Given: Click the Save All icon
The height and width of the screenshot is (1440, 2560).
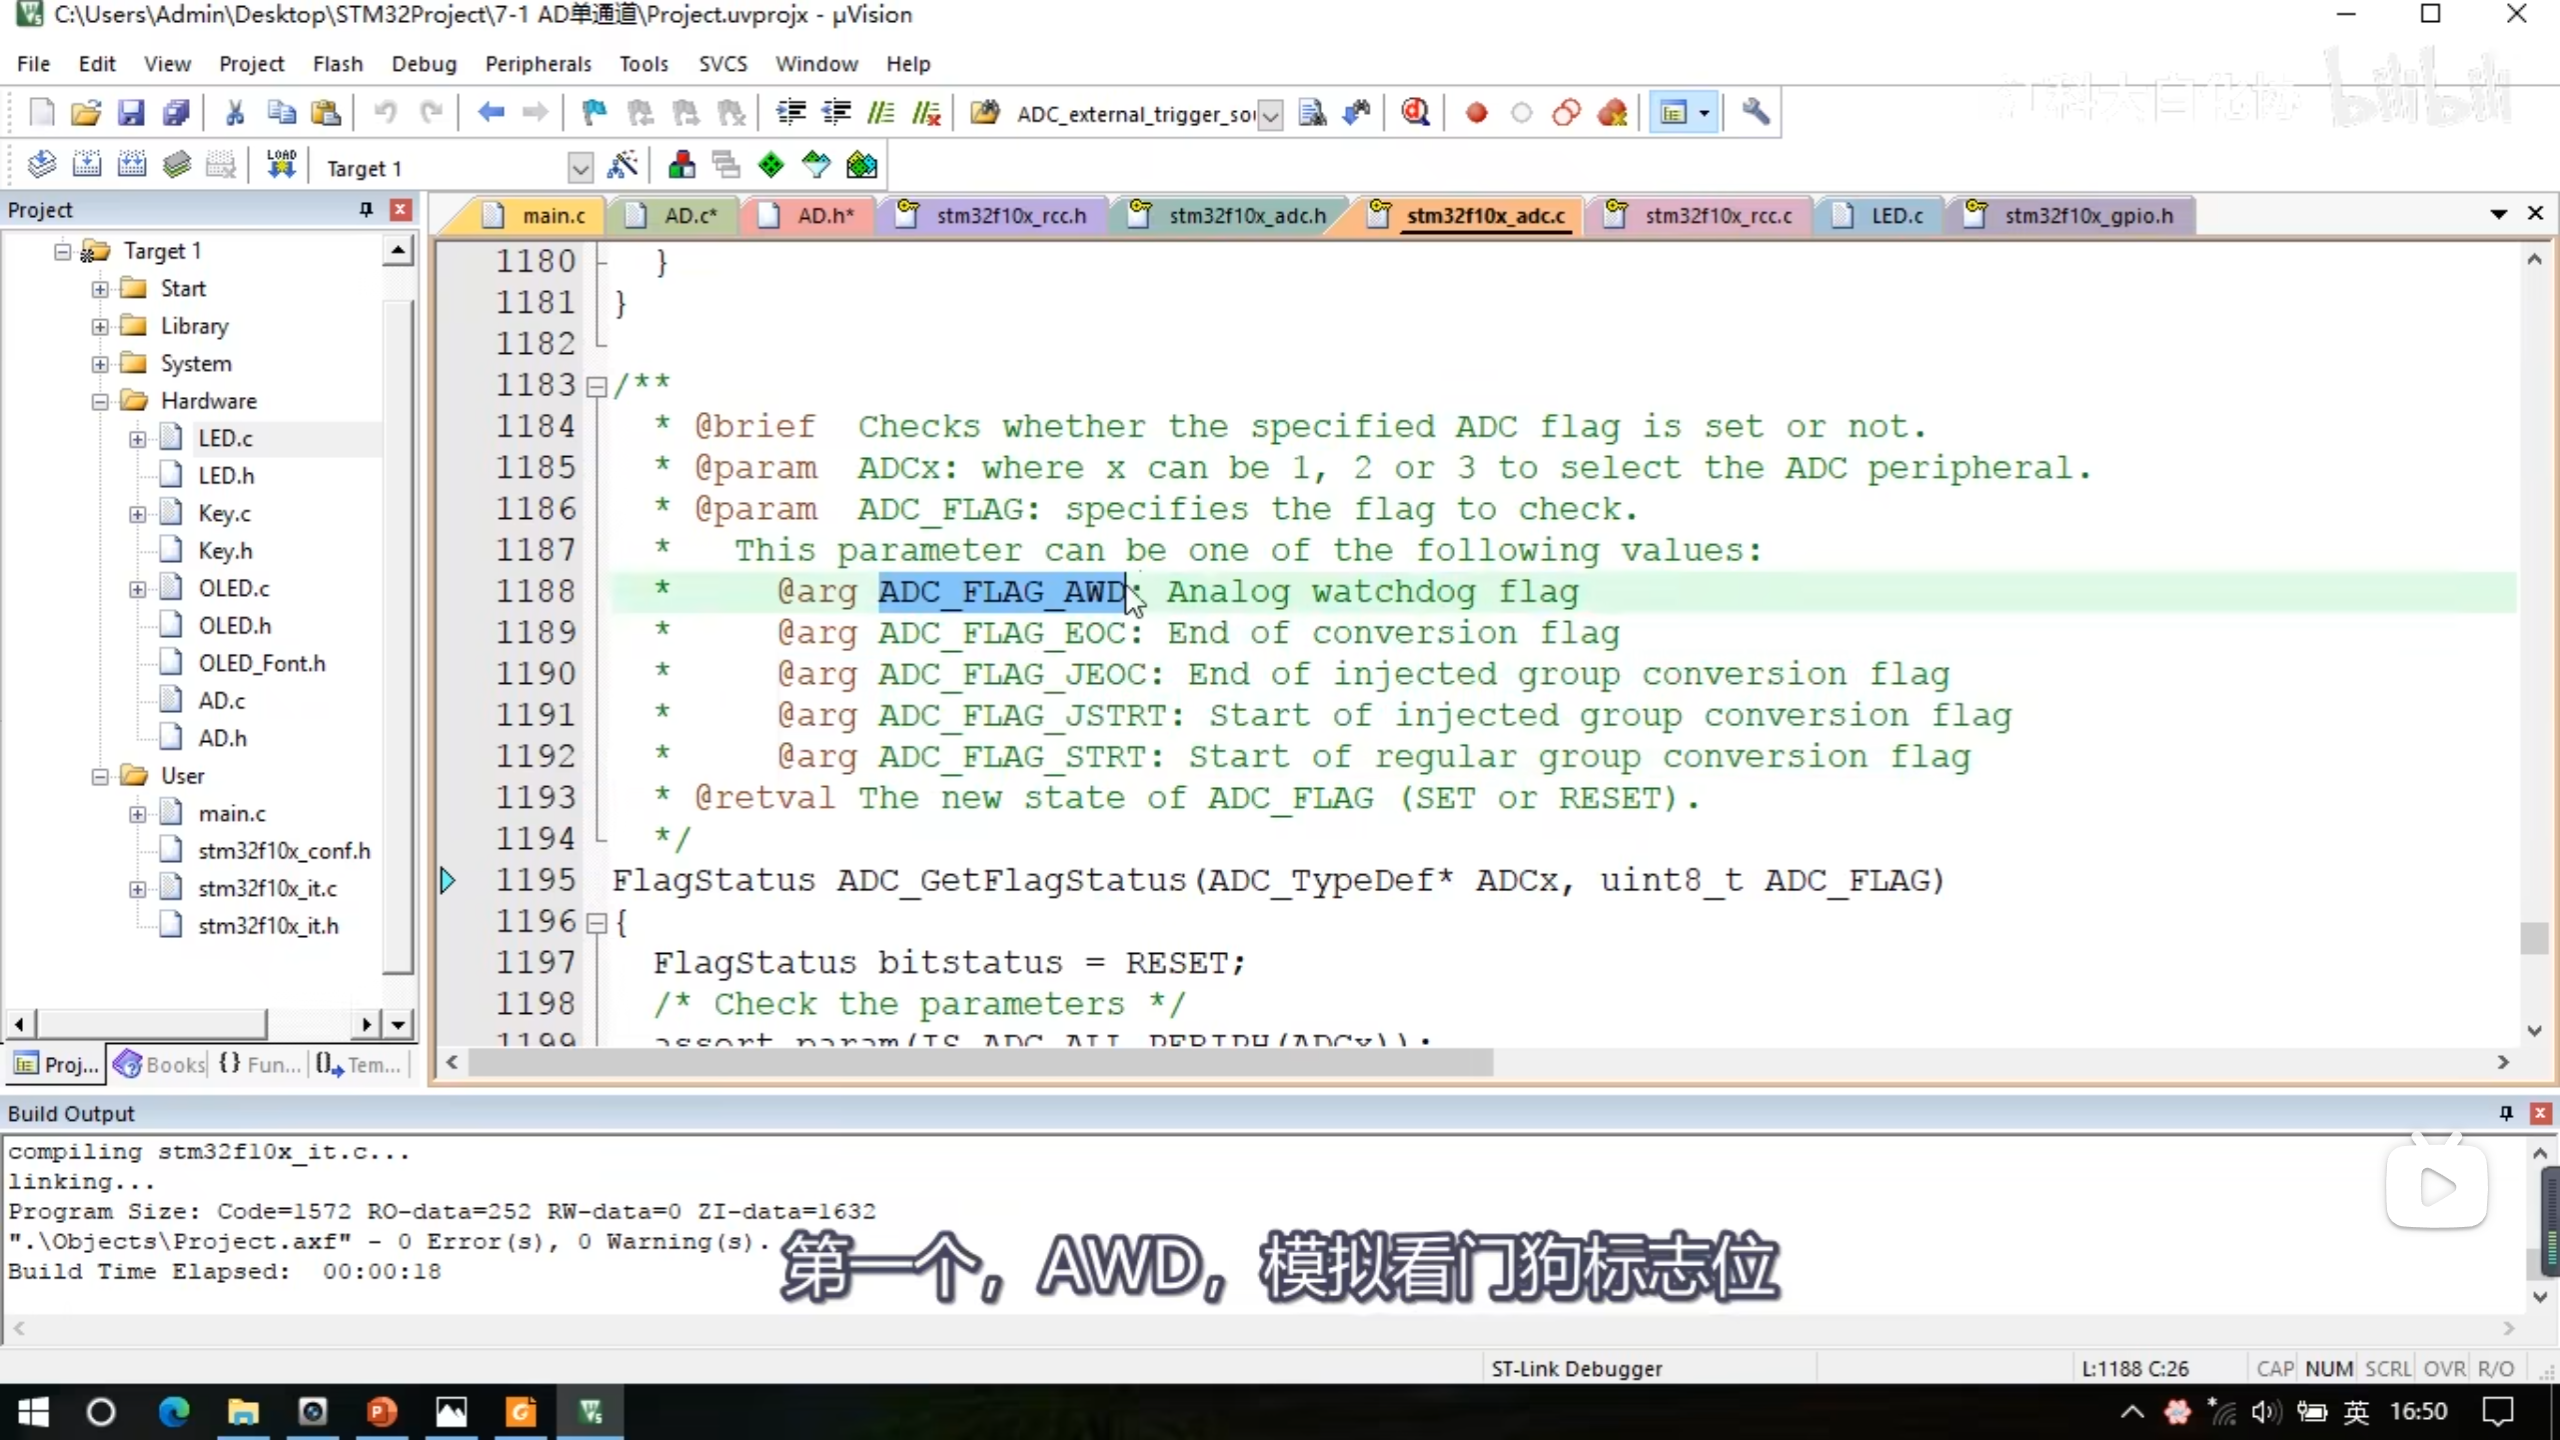Looking at the screenshot, I should (x=177, y=113).
